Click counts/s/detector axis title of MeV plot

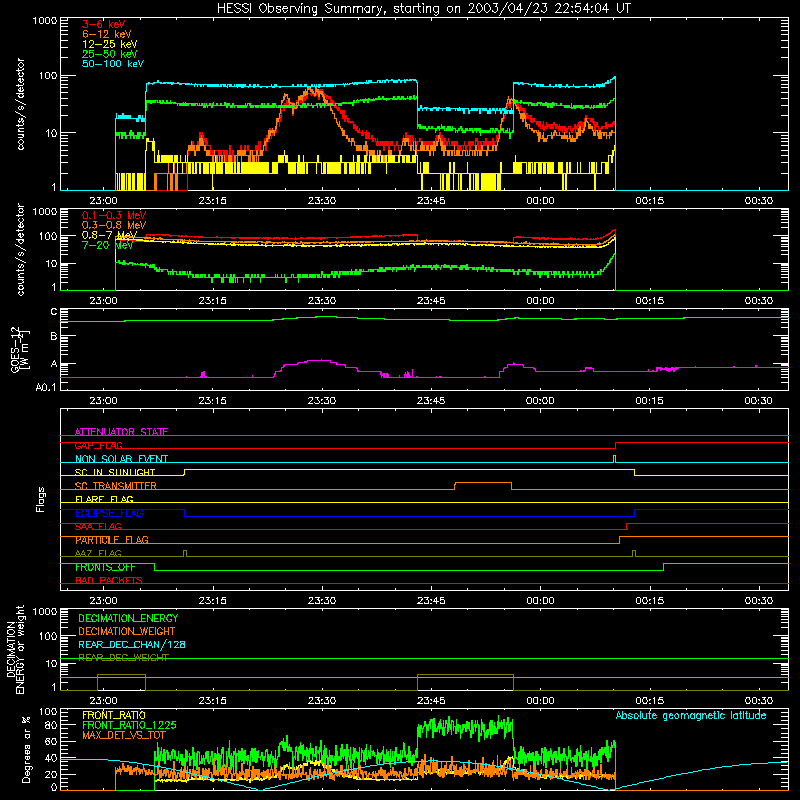[20, 249]
